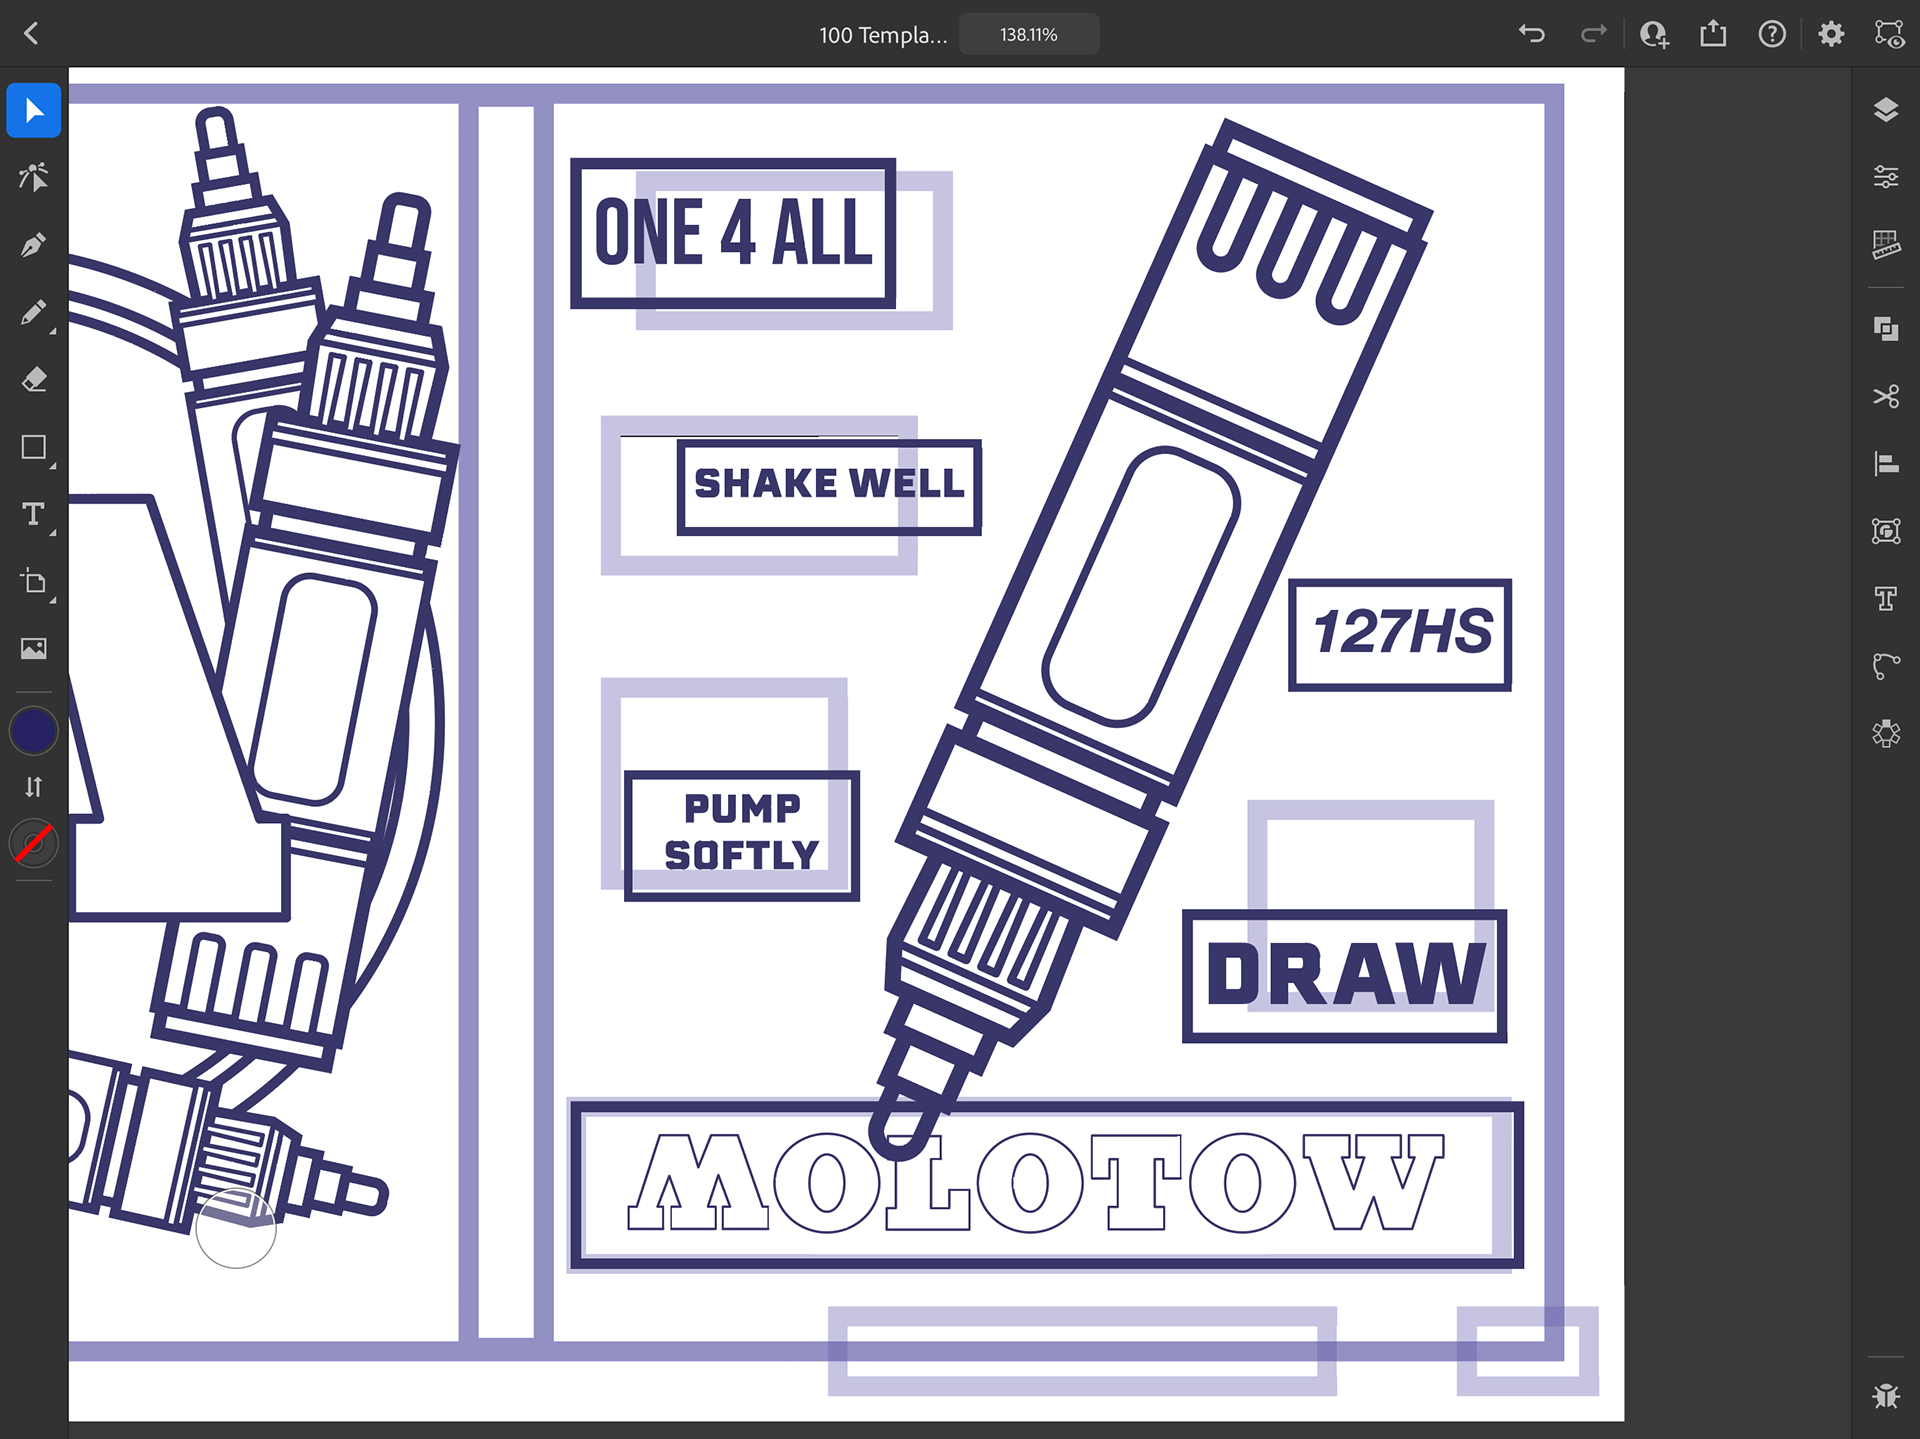
Task: Open the 138.11% zoom level field
Action: tap(1029, 34)
